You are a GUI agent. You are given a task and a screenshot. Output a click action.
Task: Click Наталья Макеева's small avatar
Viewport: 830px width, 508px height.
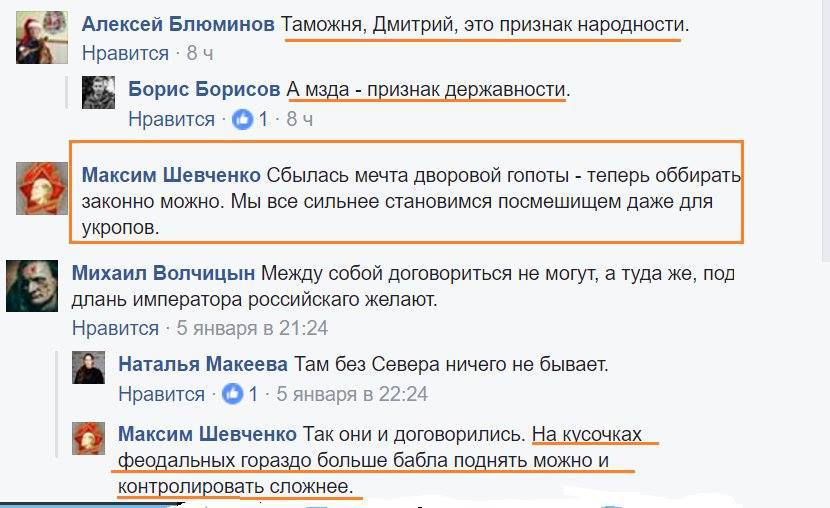pyautogui.click(x=90, y=367)
